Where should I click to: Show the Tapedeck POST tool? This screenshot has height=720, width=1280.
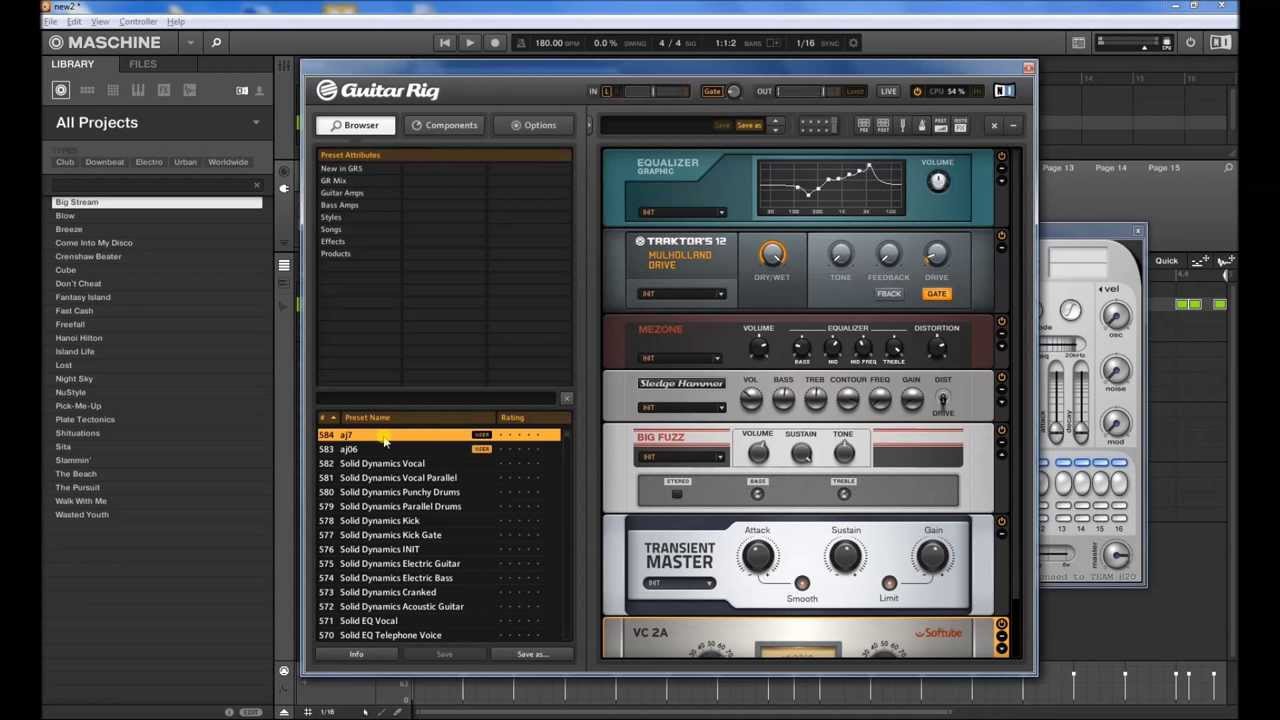point(882,125)
